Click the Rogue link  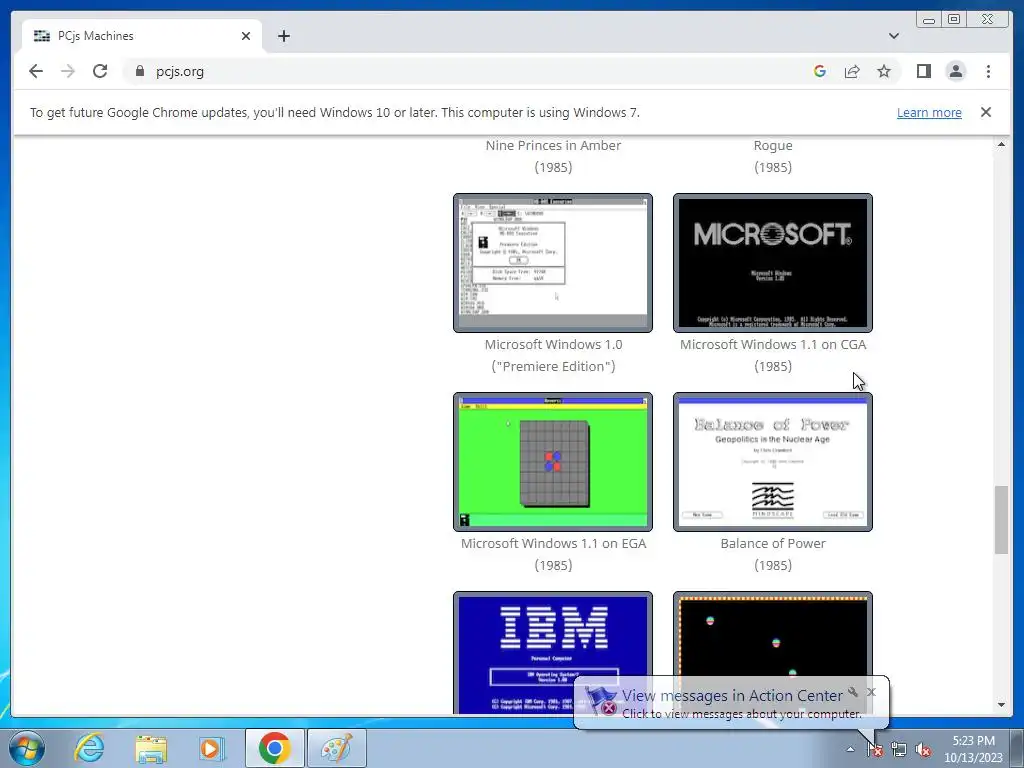coord(773,146)
